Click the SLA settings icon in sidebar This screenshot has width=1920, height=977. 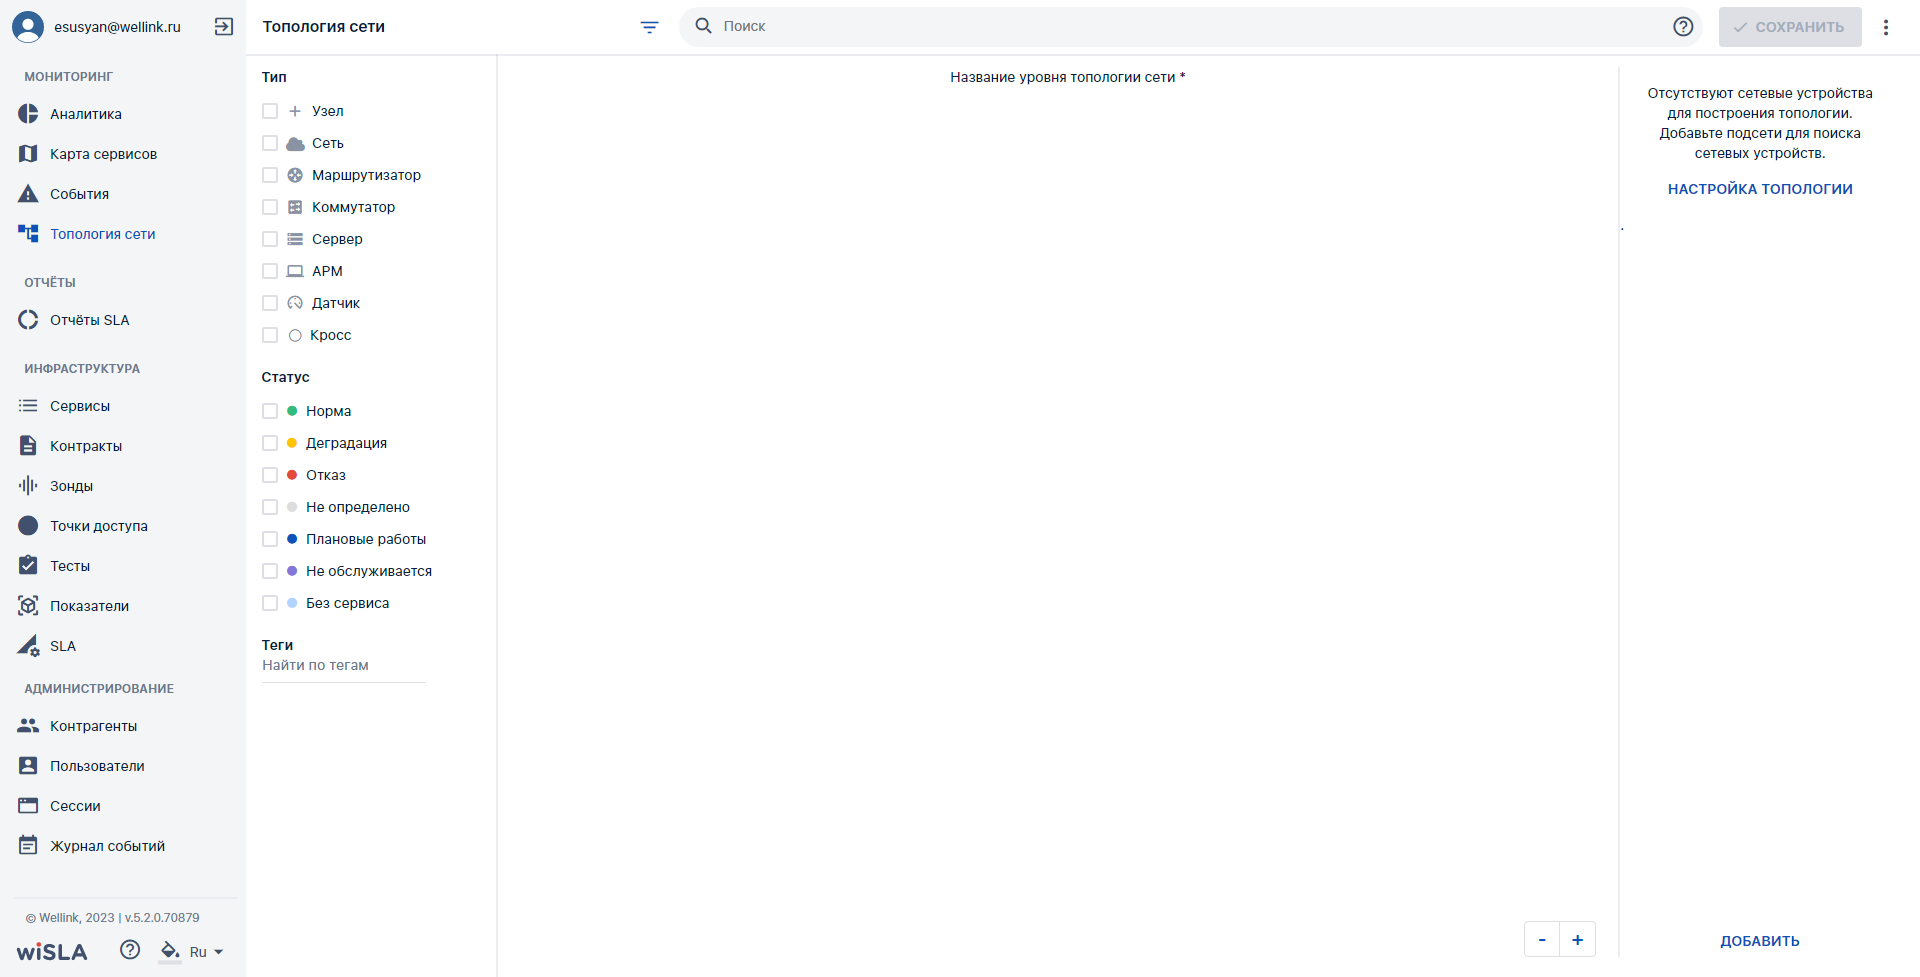point(28,646)
